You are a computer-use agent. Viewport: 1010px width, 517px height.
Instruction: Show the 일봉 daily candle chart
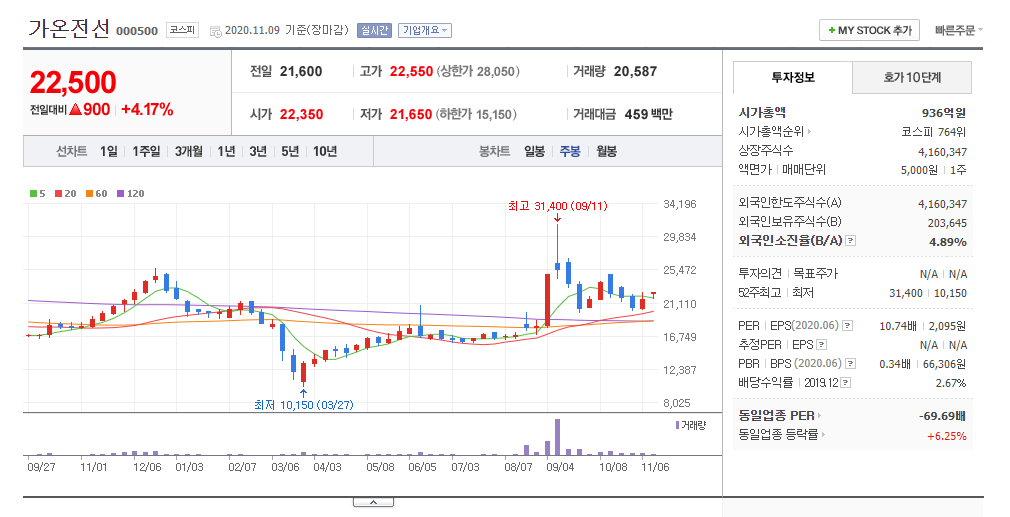click(534, 151)
